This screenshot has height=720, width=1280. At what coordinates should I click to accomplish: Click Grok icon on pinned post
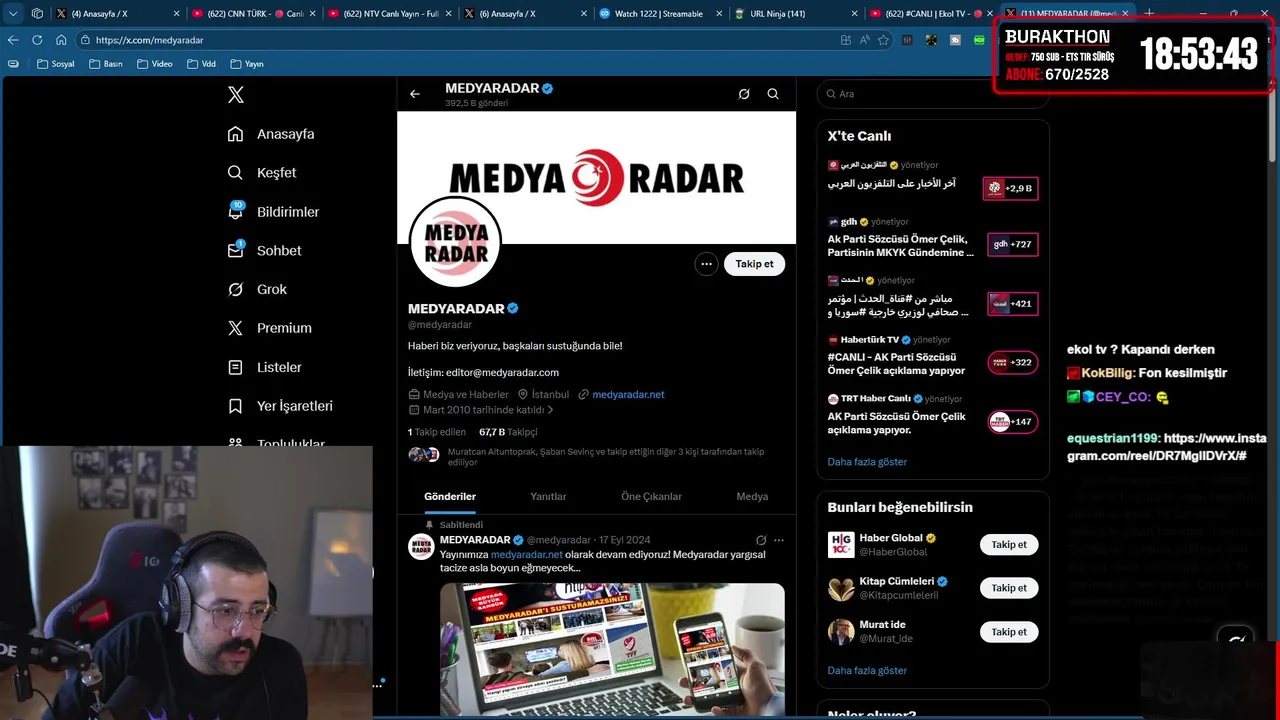coord(761,540)
